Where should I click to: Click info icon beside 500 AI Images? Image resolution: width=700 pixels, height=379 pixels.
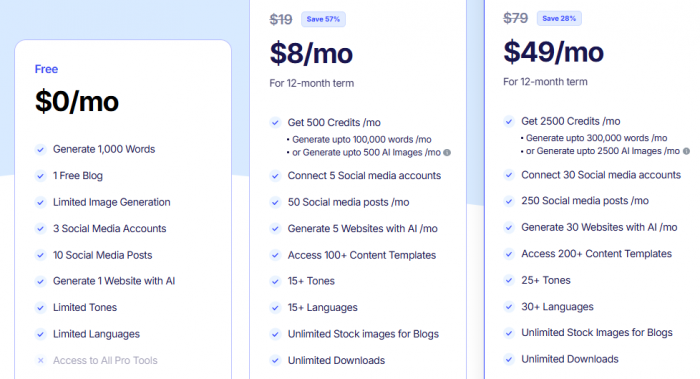[447, 153]
